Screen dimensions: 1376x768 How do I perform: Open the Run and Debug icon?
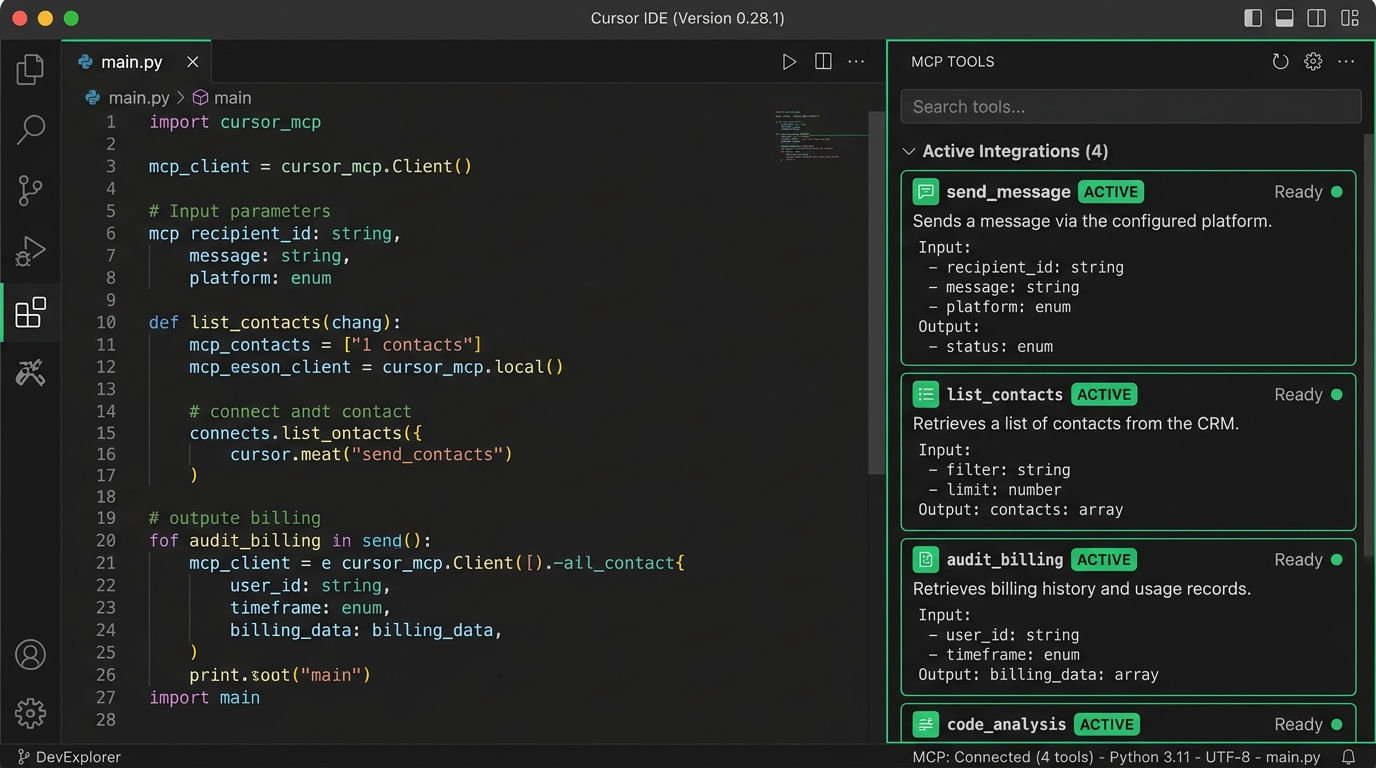[x=31, y=251]
